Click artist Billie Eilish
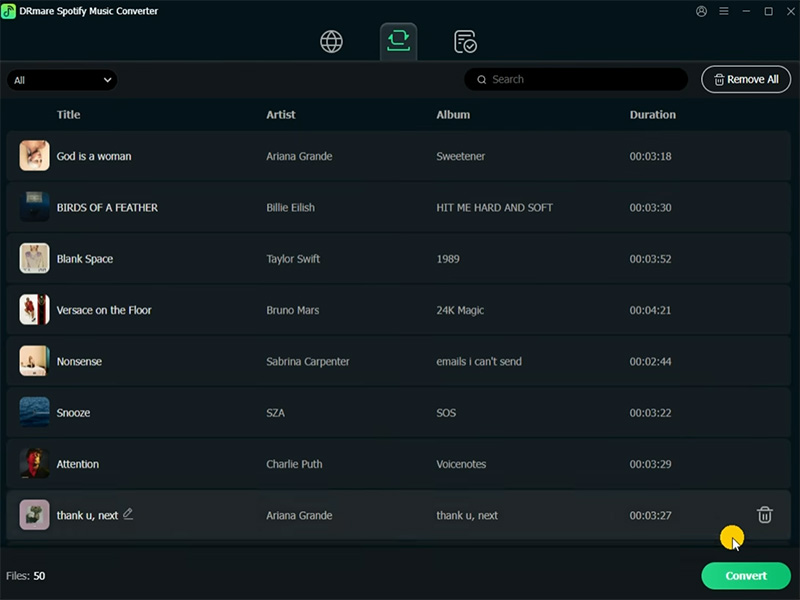The height and width of the screenshot is (600, 800). pyautogui.click(x=290, y=208)
